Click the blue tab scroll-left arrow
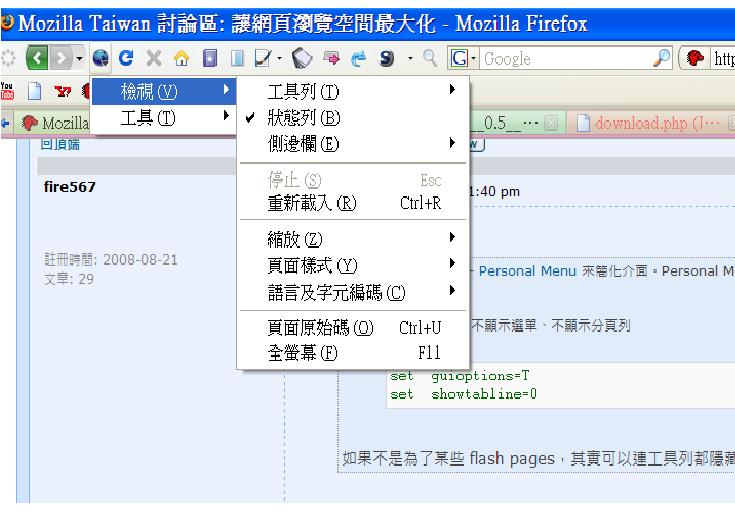This screenshot has width=735, height=512. (x=5, y=123)
